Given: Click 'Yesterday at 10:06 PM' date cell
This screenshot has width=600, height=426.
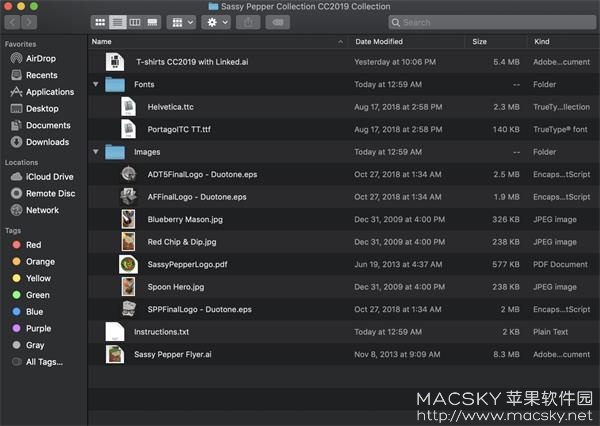Looking at the screenshot, I should pyautogui.click(x=395, y=62).
